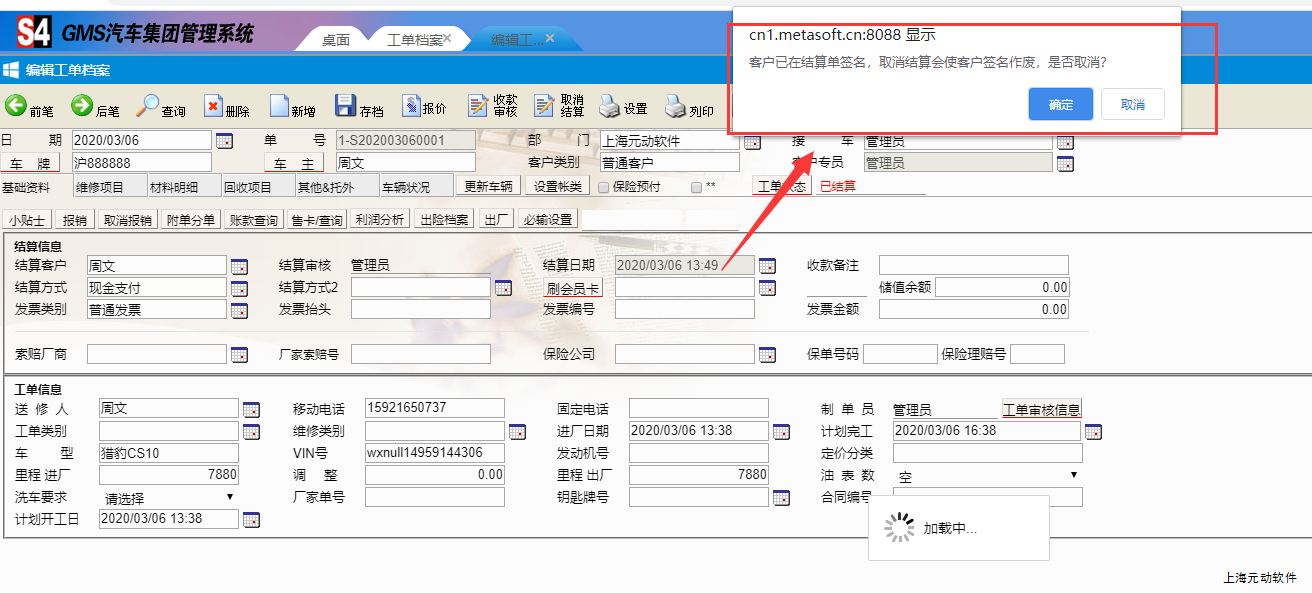Toggle the ** checkbox
This screenshot has width=1312, height=593.
pyautogui.click(x=697, y=187)
